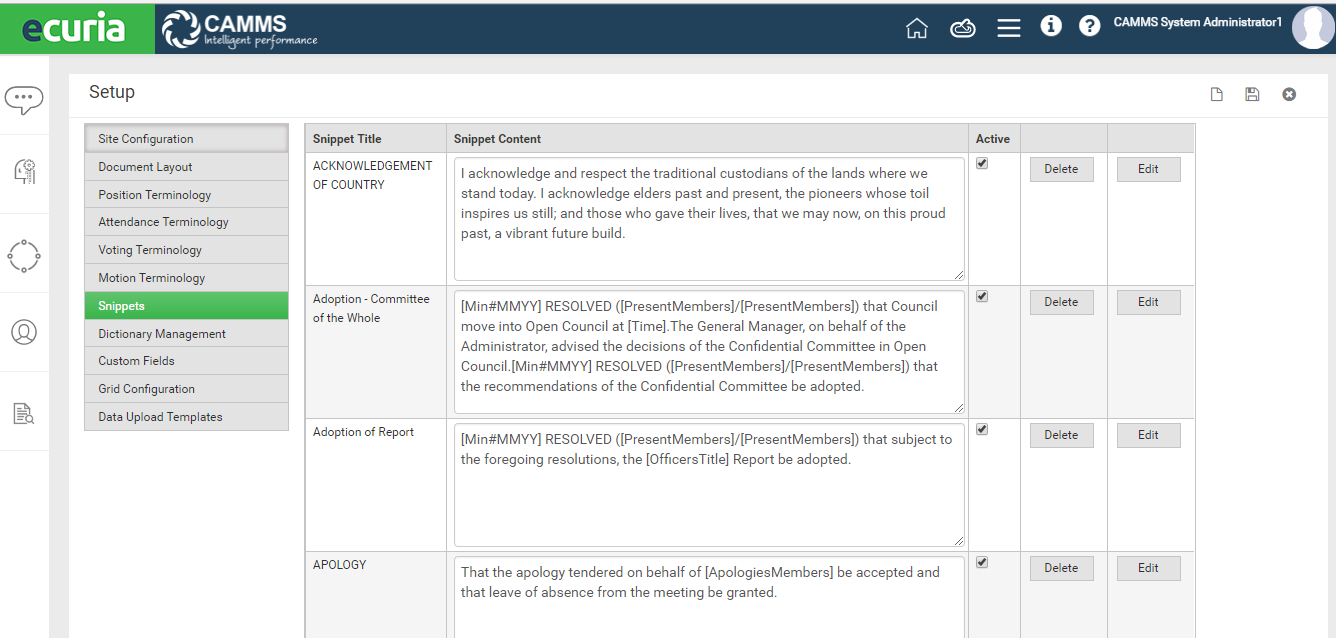Click the APOLOGY snippet content textarea
The image size is (1336, 638).
(x=709, y=597)
